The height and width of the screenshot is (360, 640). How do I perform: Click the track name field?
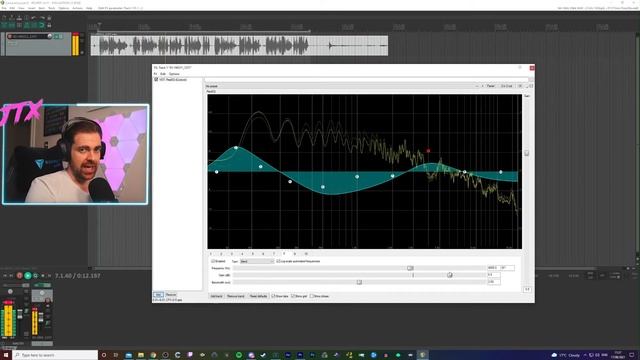tap(29, 36)
